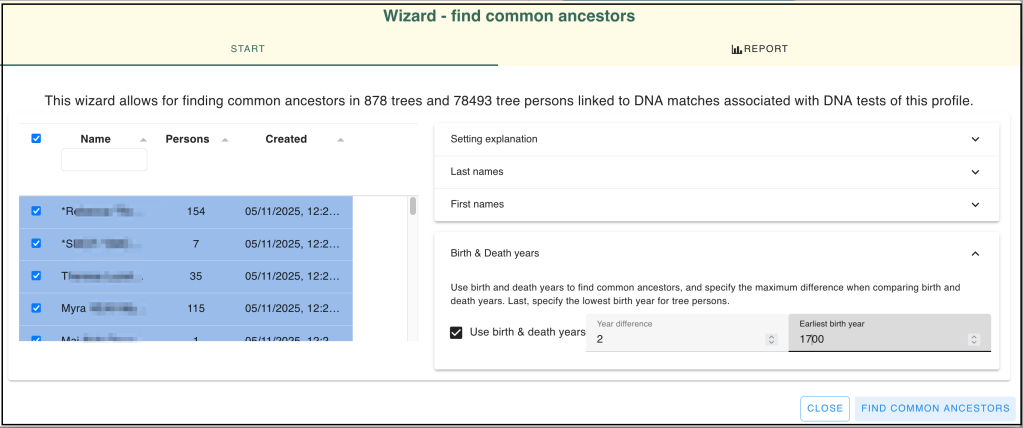Click the bar chart icon in Report tab
Viewport: 1023px width, 428px height.
click(736, 49)
